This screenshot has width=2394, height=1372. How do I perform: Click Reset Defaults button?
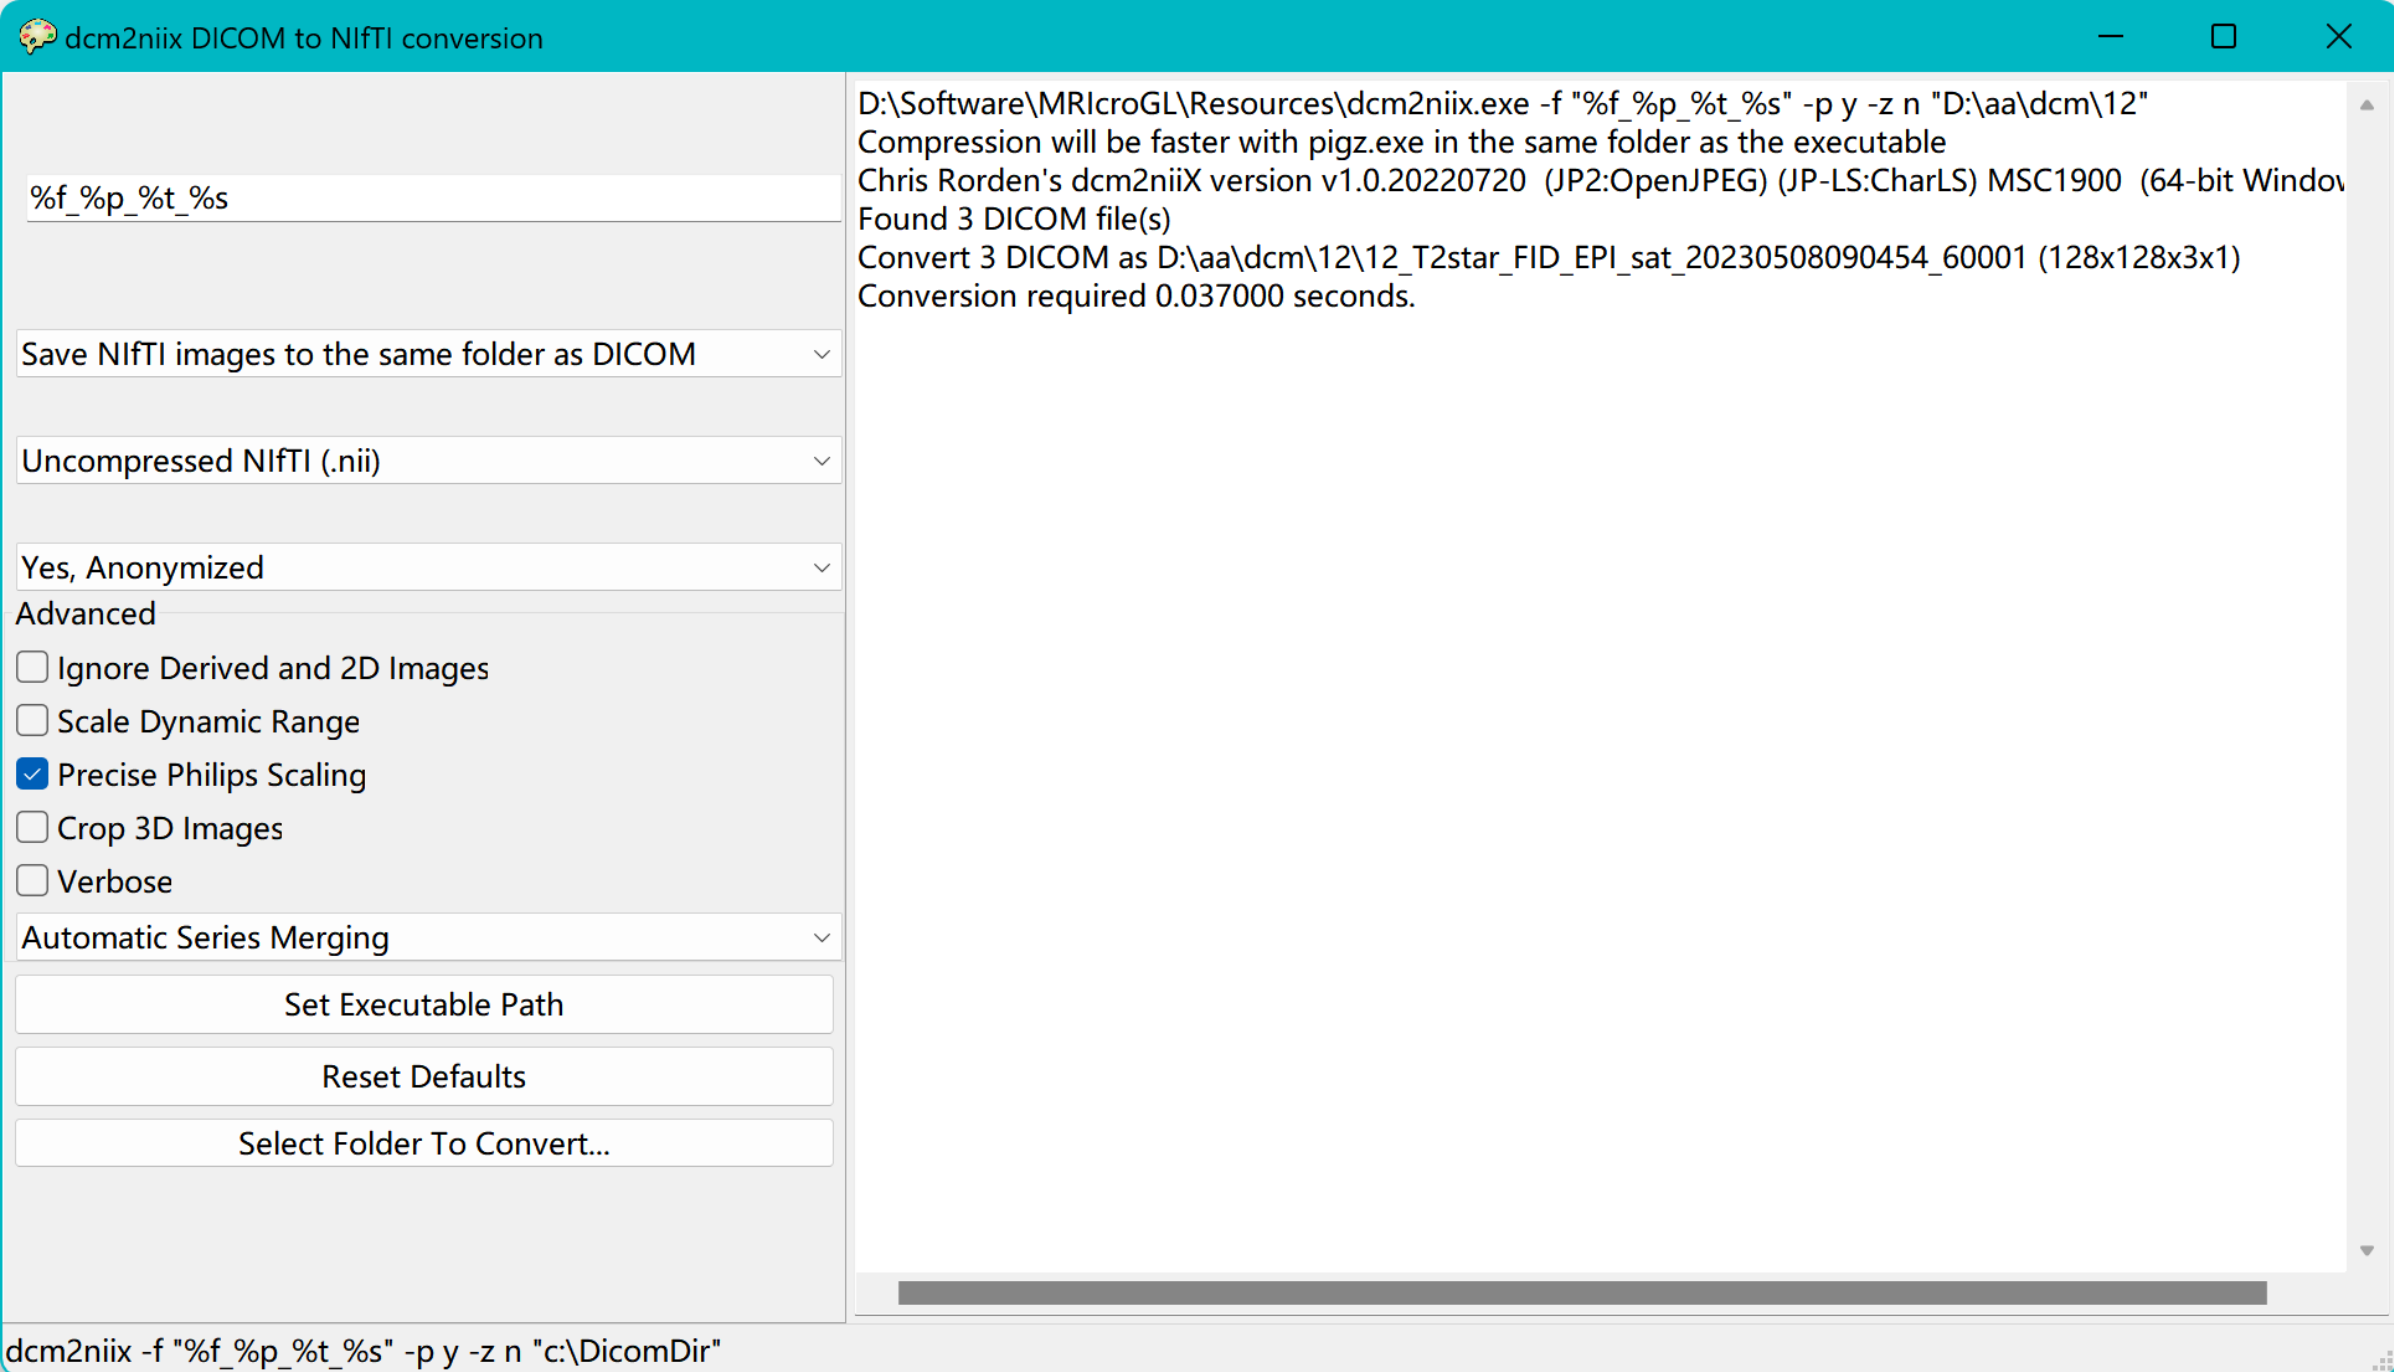point(424,1076)
